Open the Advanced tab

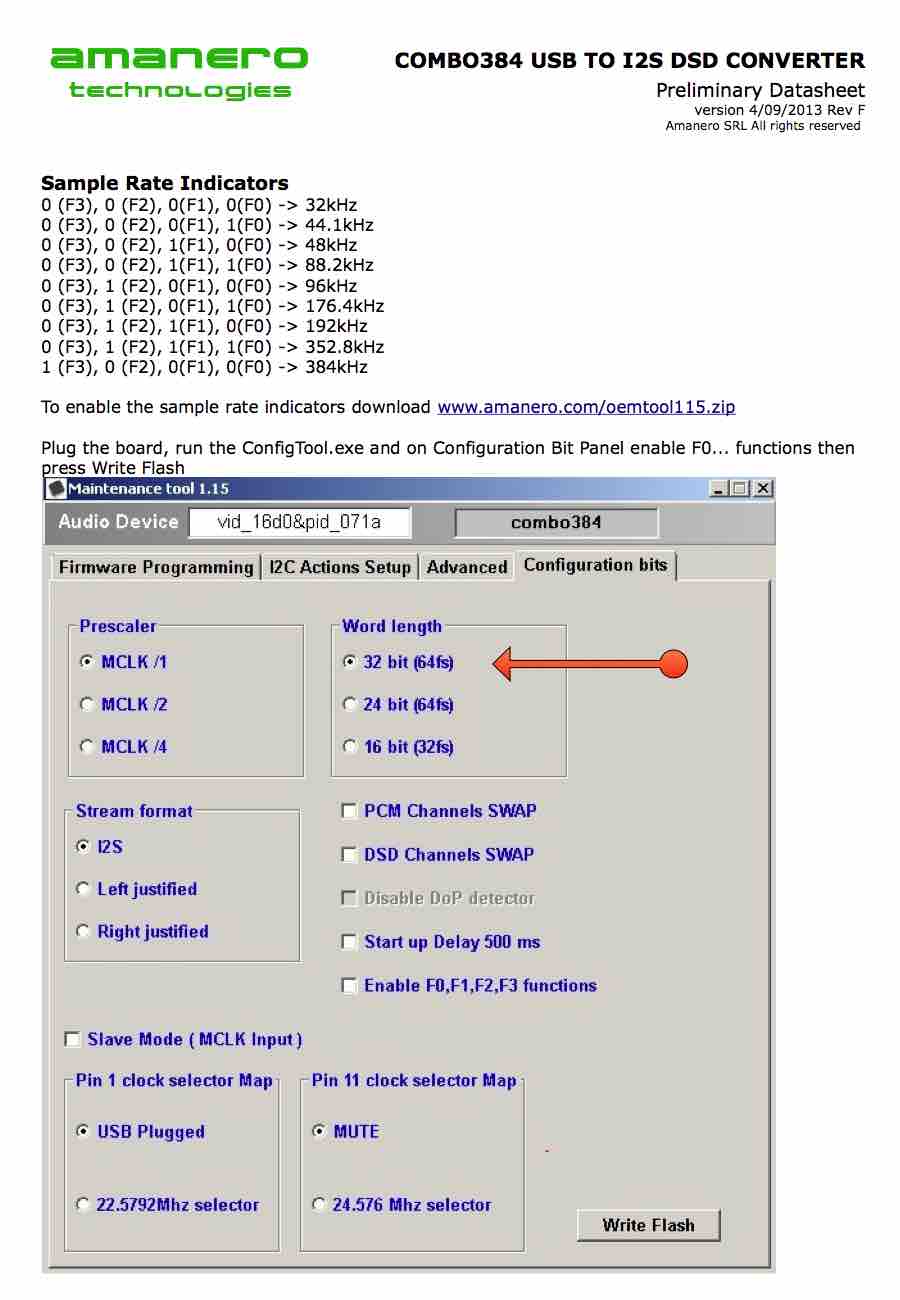[467, 567]
